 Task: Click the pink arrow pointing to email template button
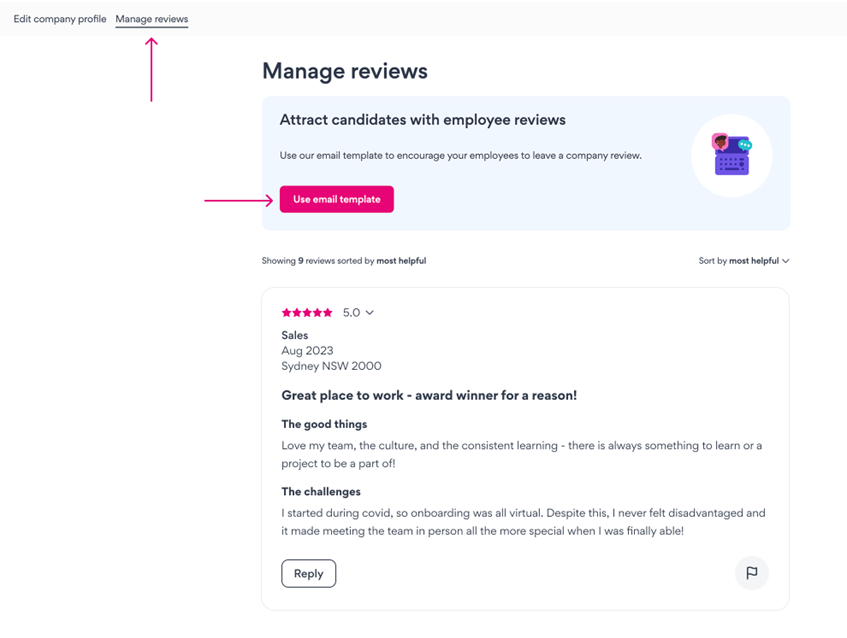click(x=239, y=200)
